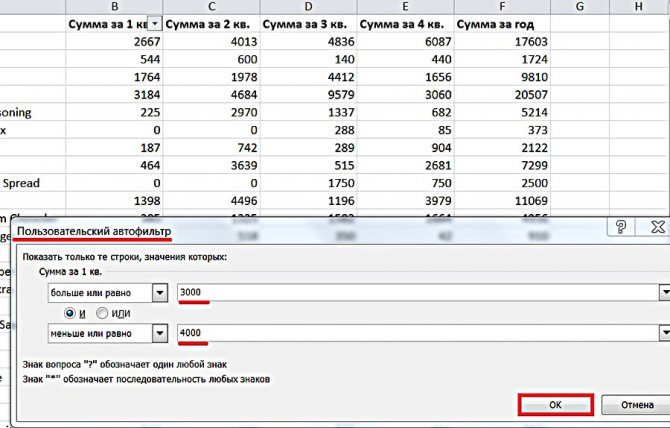670x428 pixels.
Task: Select cell with value 2500
Action: 502,183
